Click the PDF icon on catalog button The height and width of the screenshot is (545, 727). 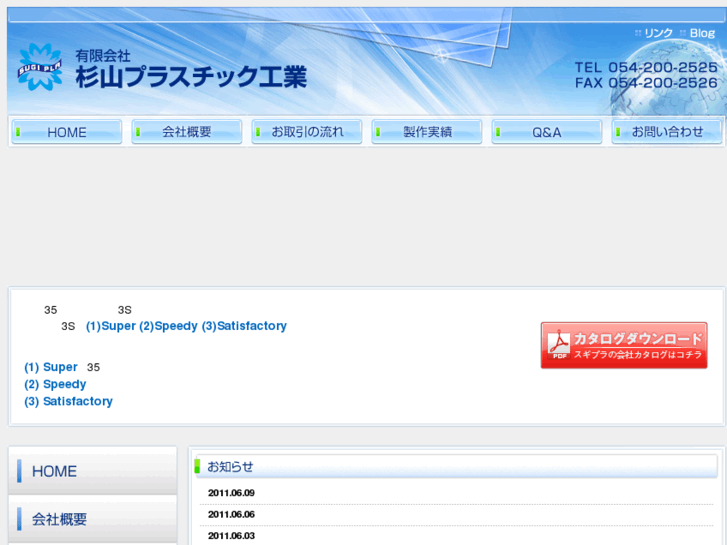click(559, 345)
